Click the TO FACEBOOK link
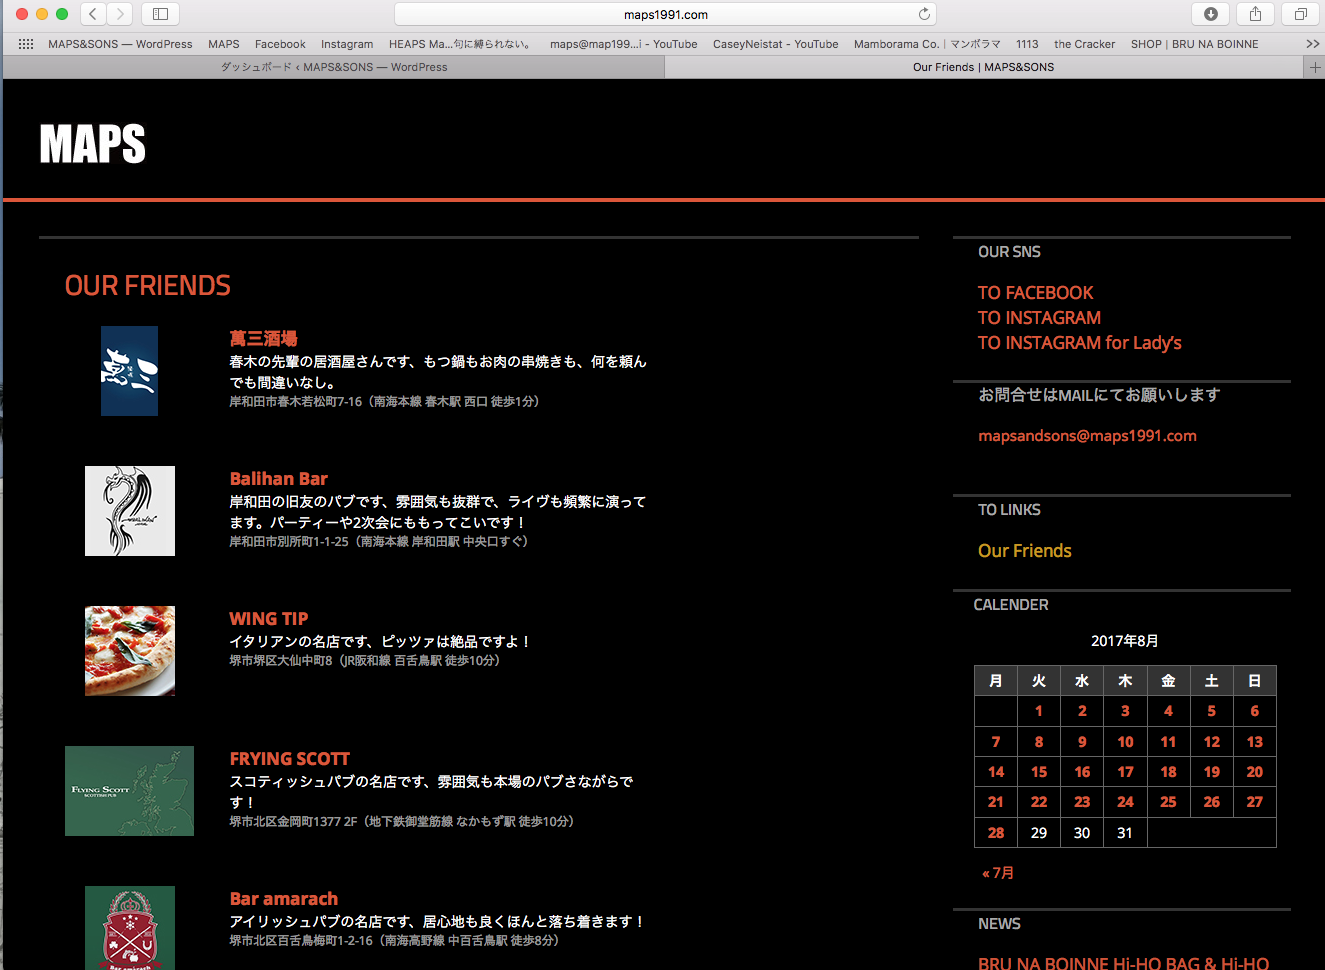The height and width of the screenshot is (970, 1325). (x=1035, y=293)
